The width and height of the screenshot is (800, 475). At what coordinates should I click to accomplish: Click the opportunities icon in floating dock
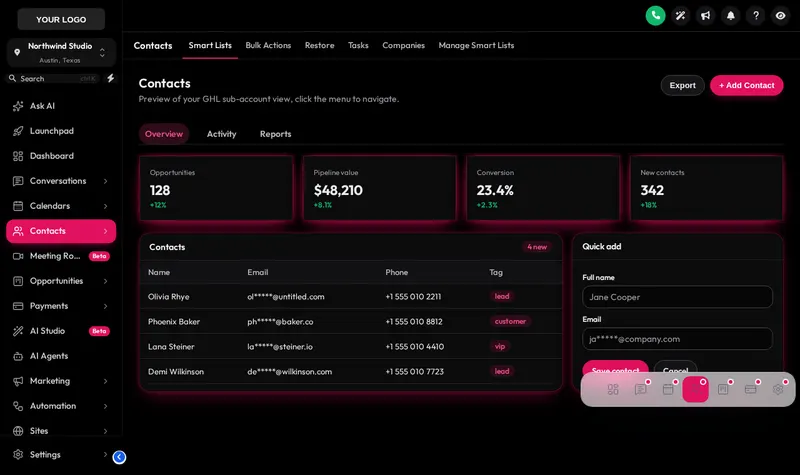coord(723,389)
